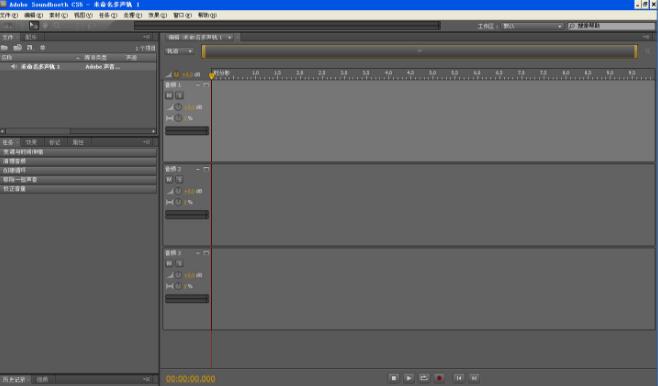Open the 轨道 (Tracks) dropdown
Image resolution: width=658 pixels, height=386 pixels.
pyautogui.click(x=180, y=51)
